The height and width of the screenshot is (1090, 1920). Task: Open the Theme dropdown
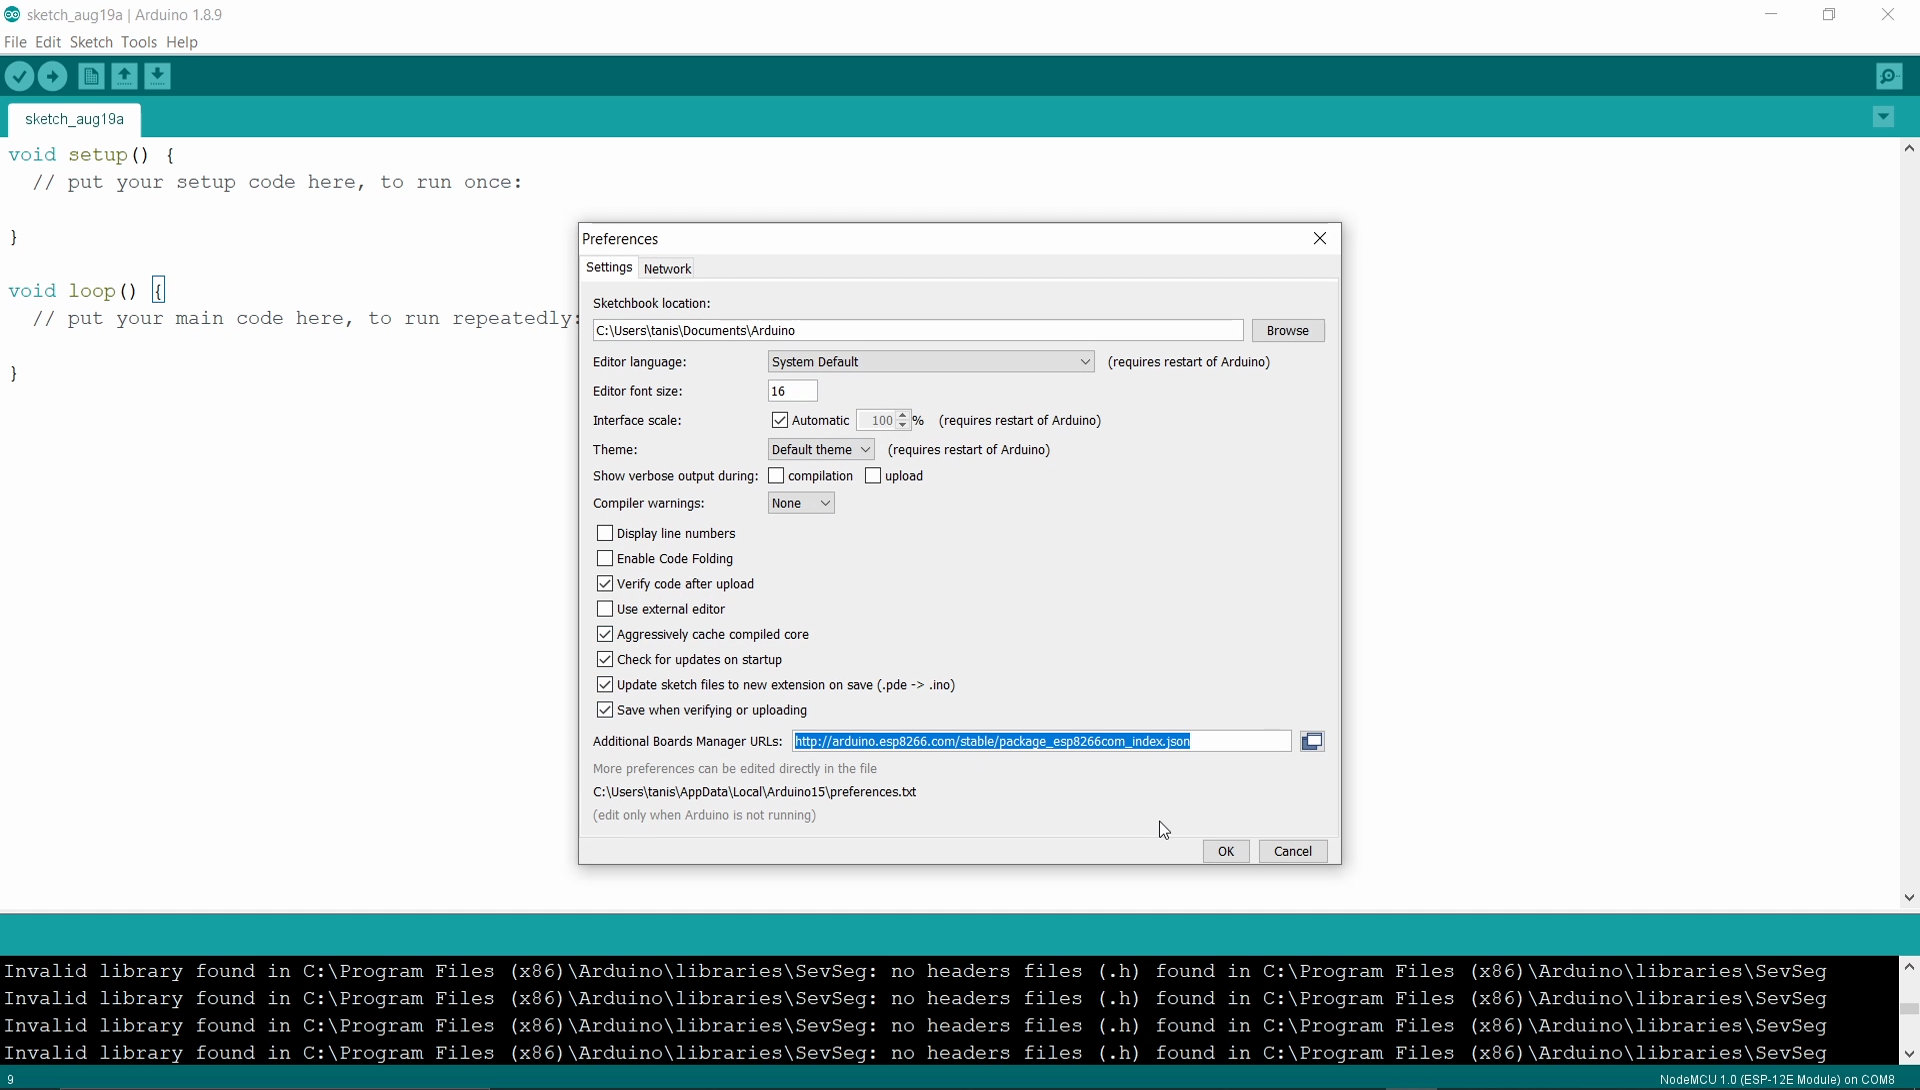821,450
